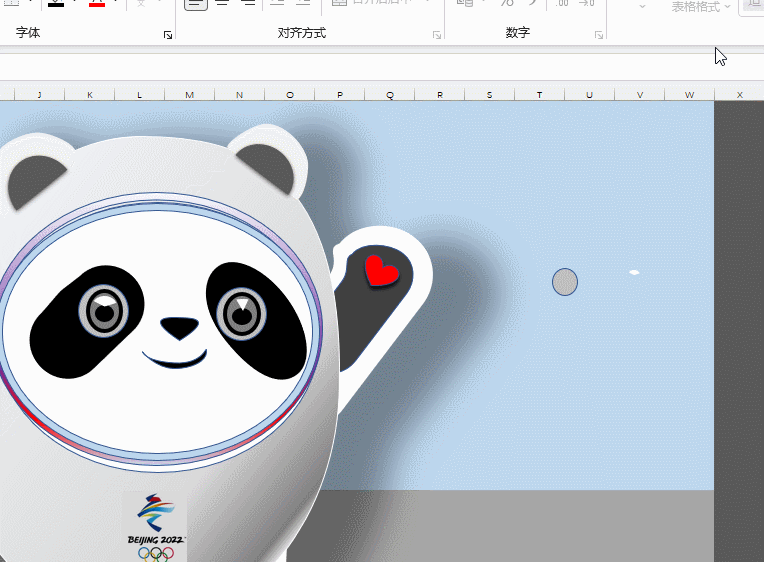Select the small white ellipse shape
764x562 pixels.
[634, 272]
